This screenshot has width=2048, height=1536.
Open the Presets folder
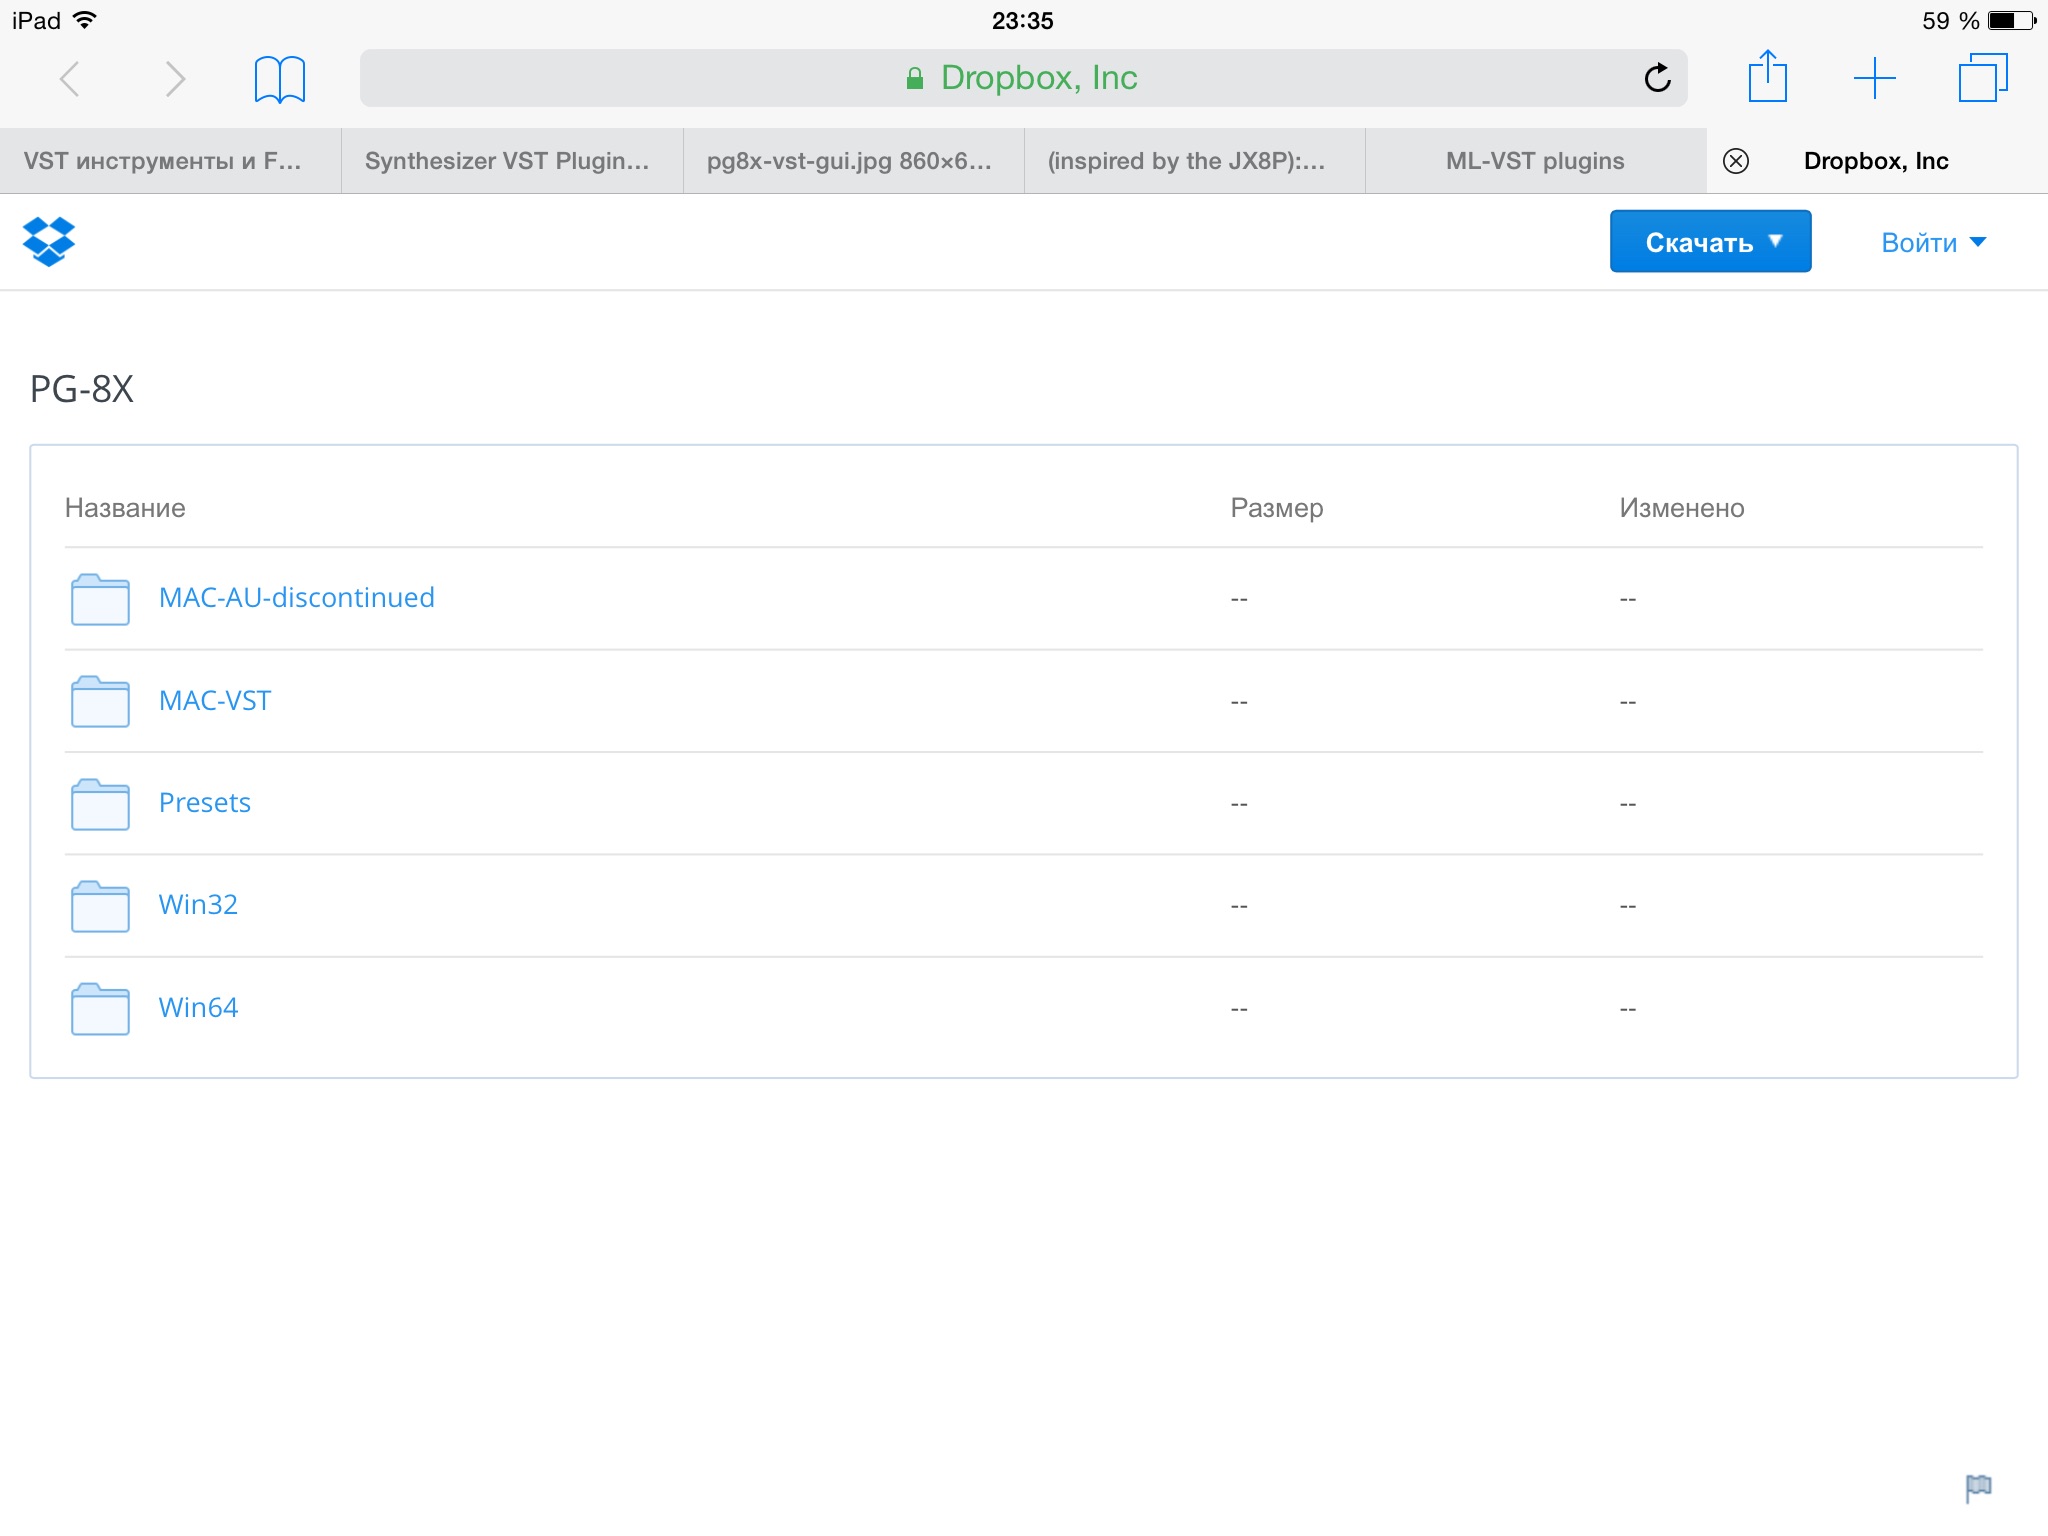(204, 803)
